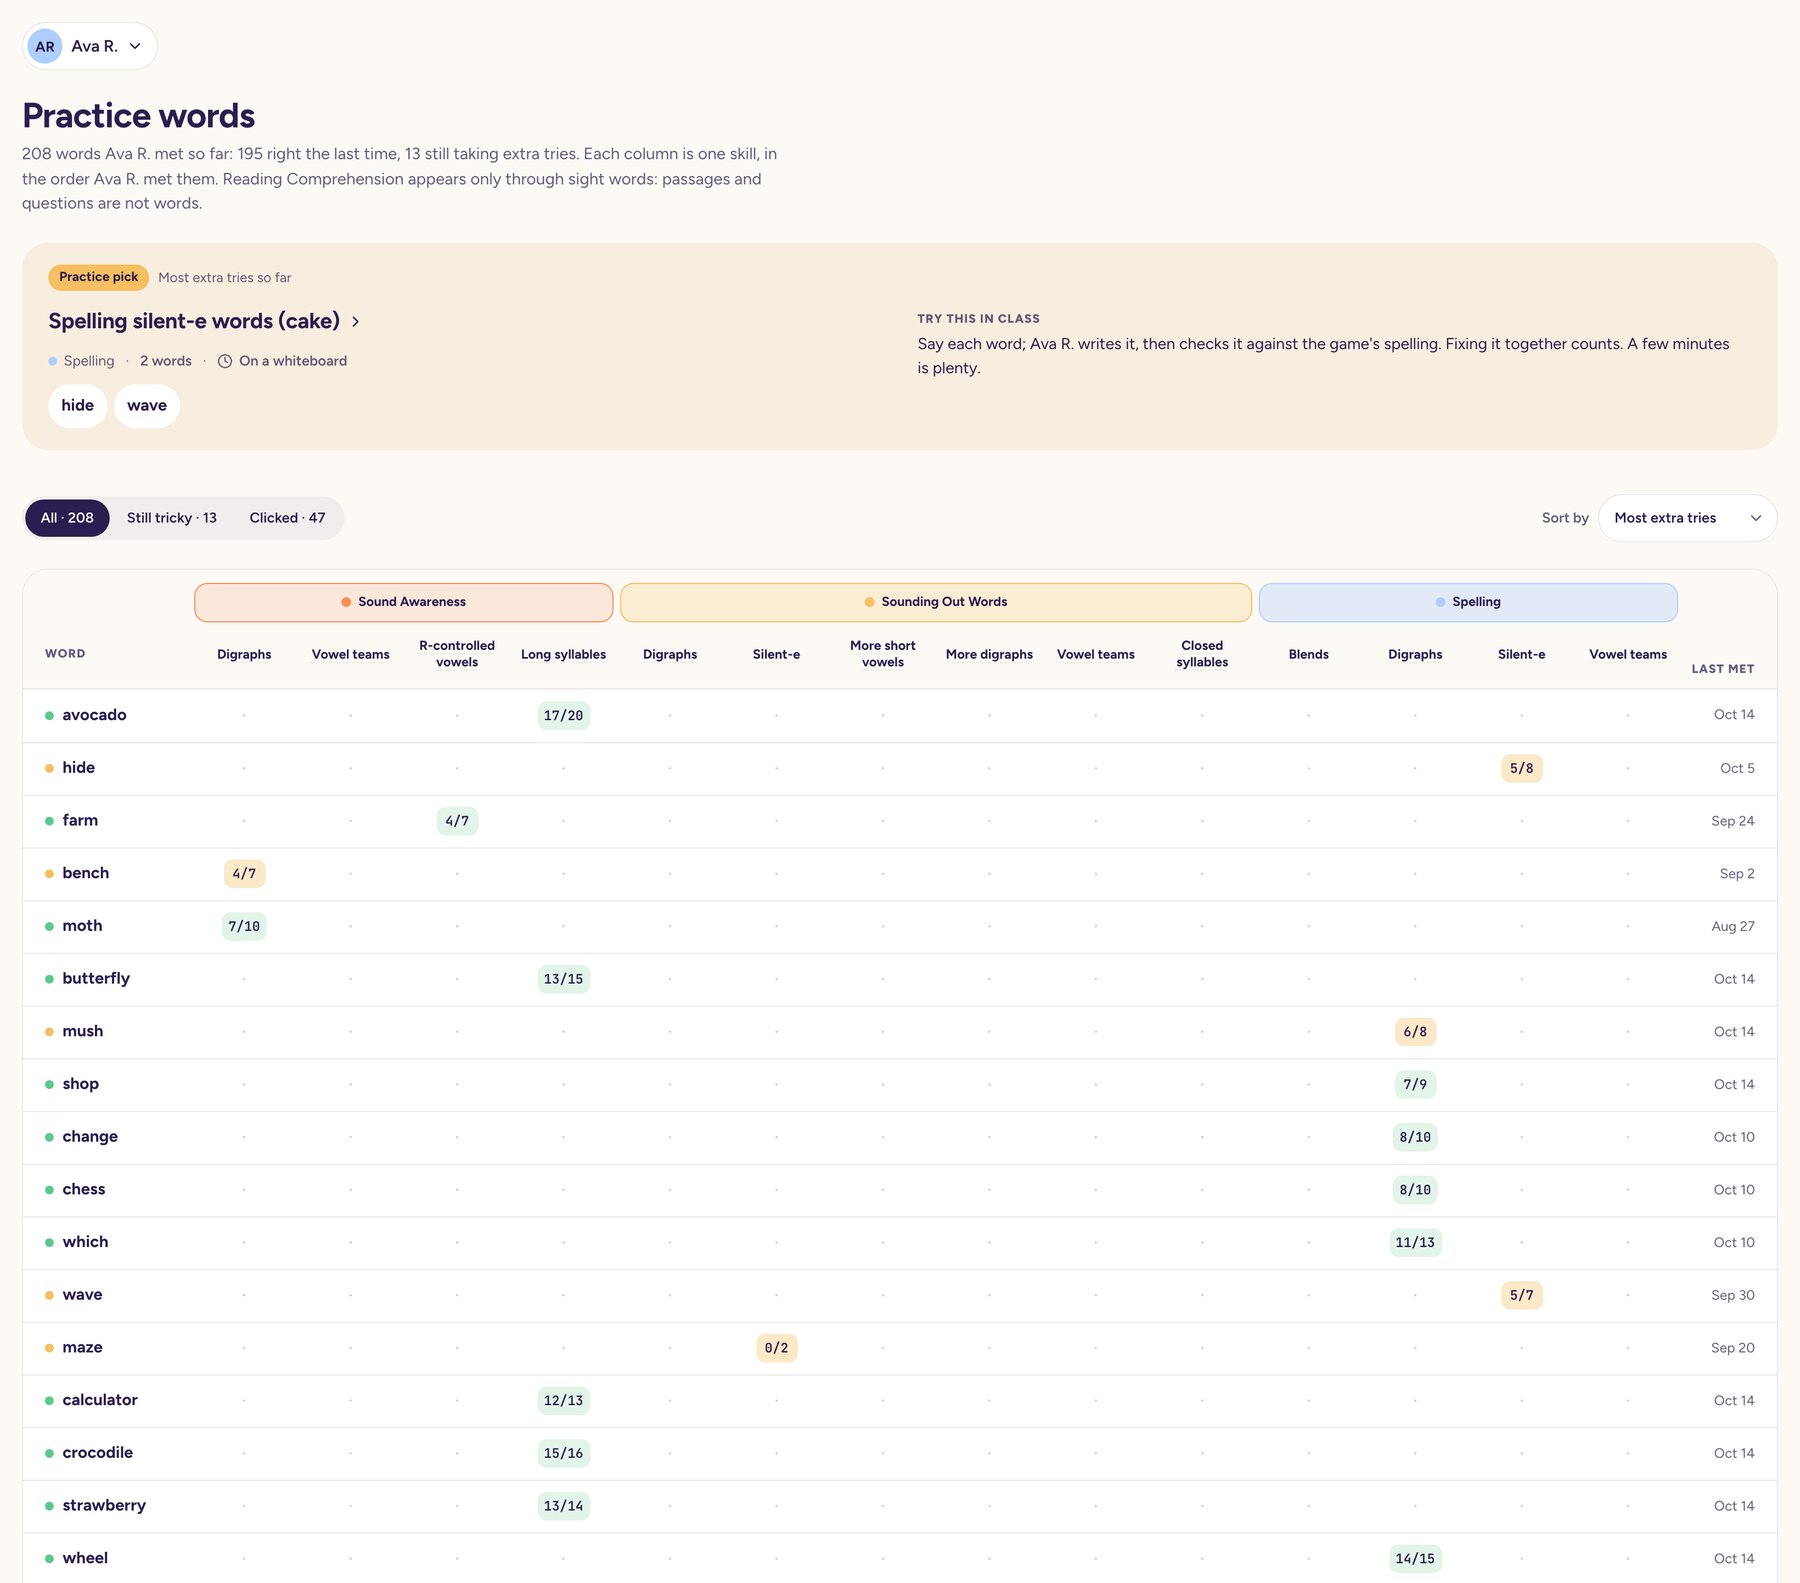
Task: Click the orange status dot beside maze
Action: tap(49, 1348)
